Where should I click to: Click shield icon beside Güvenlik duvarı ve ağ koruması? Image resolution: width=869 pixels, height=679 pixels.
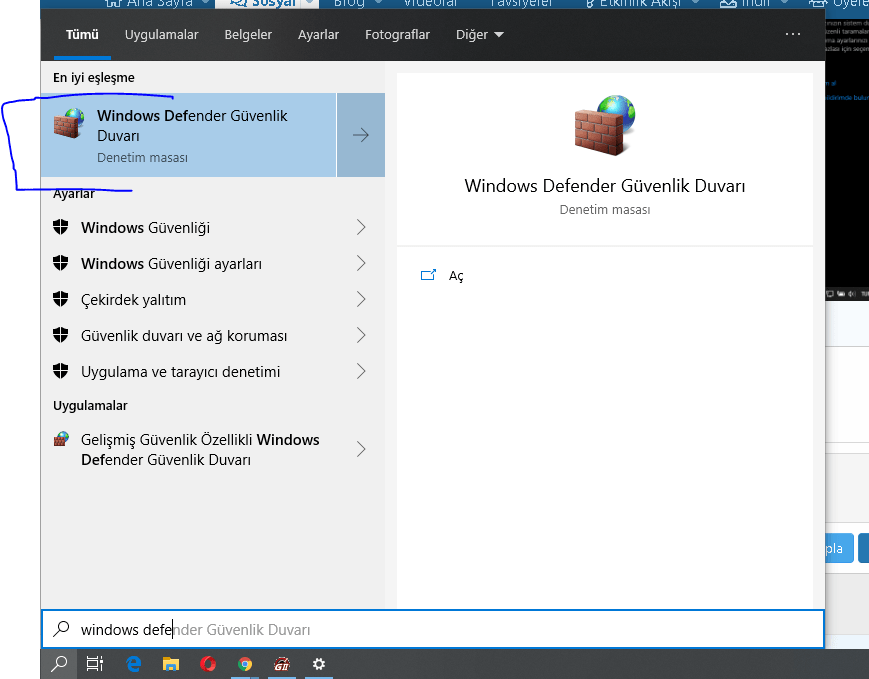tap(60, 335)
